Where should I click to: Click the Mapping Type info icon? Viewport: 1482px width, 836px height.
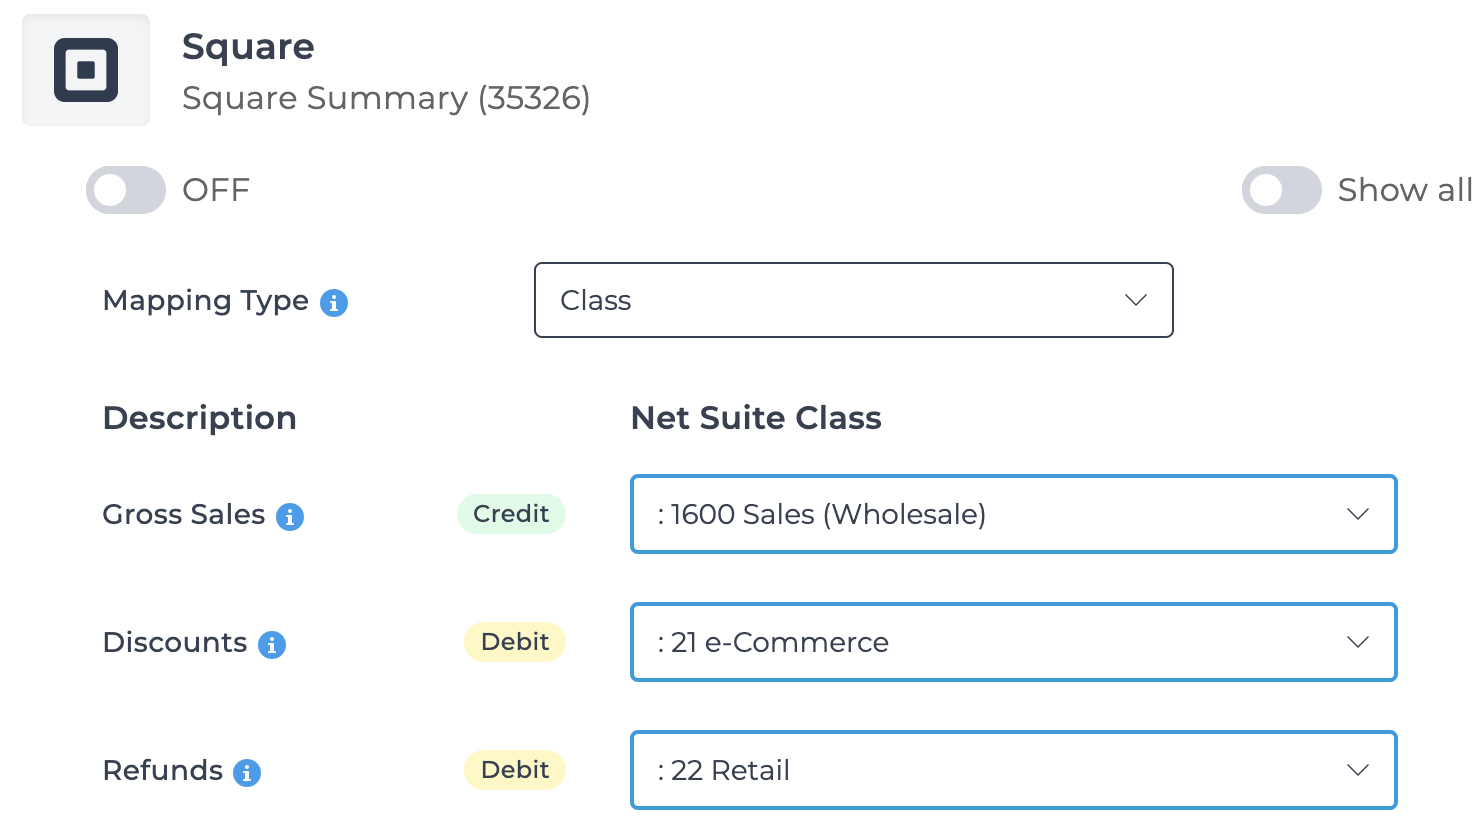click(x=334, y=303)
